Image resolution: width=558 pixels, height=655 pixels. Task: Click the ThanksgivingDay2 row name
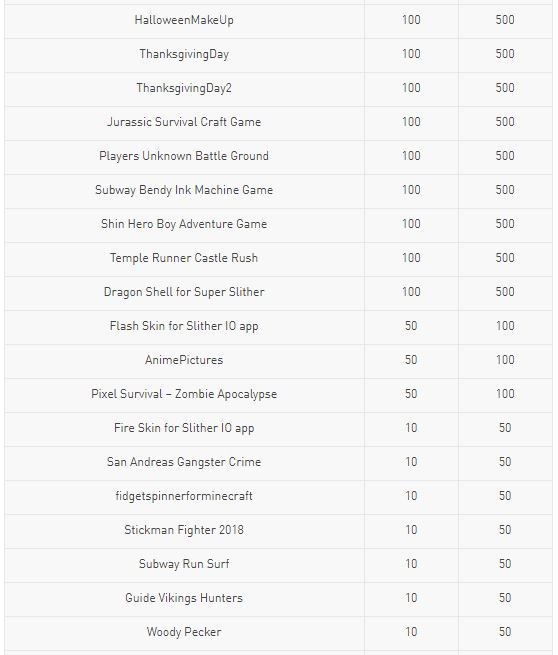pos(184,88)
